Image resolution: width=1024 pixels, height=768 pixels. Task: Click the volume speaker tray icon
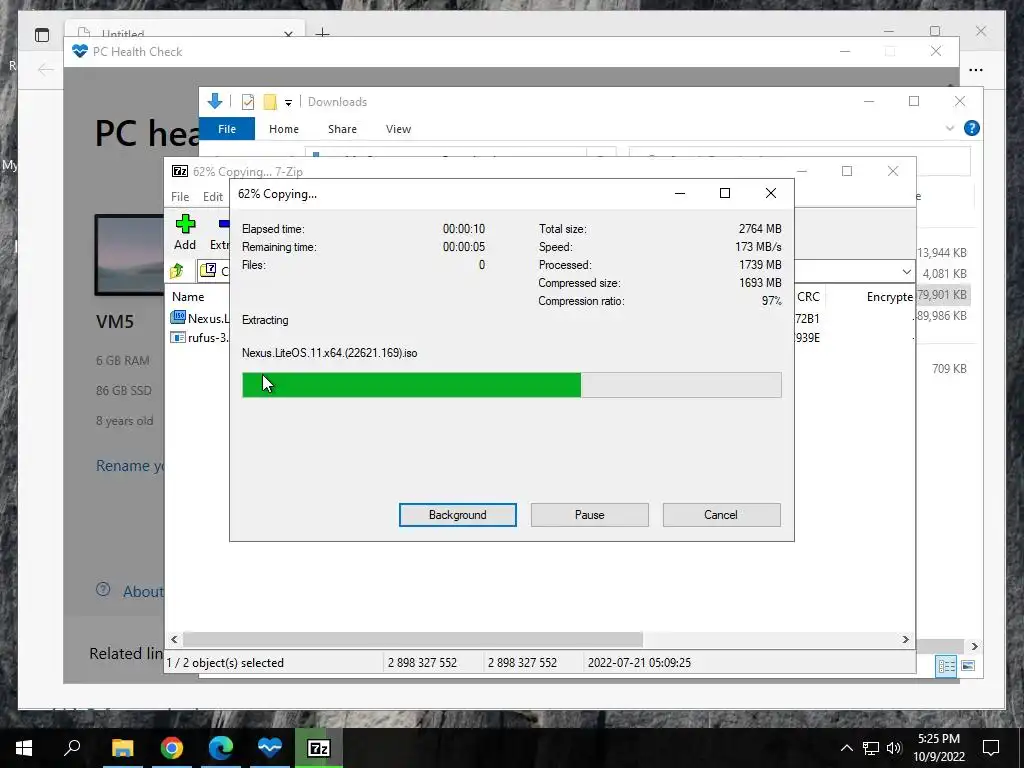(x=894, y=748)
